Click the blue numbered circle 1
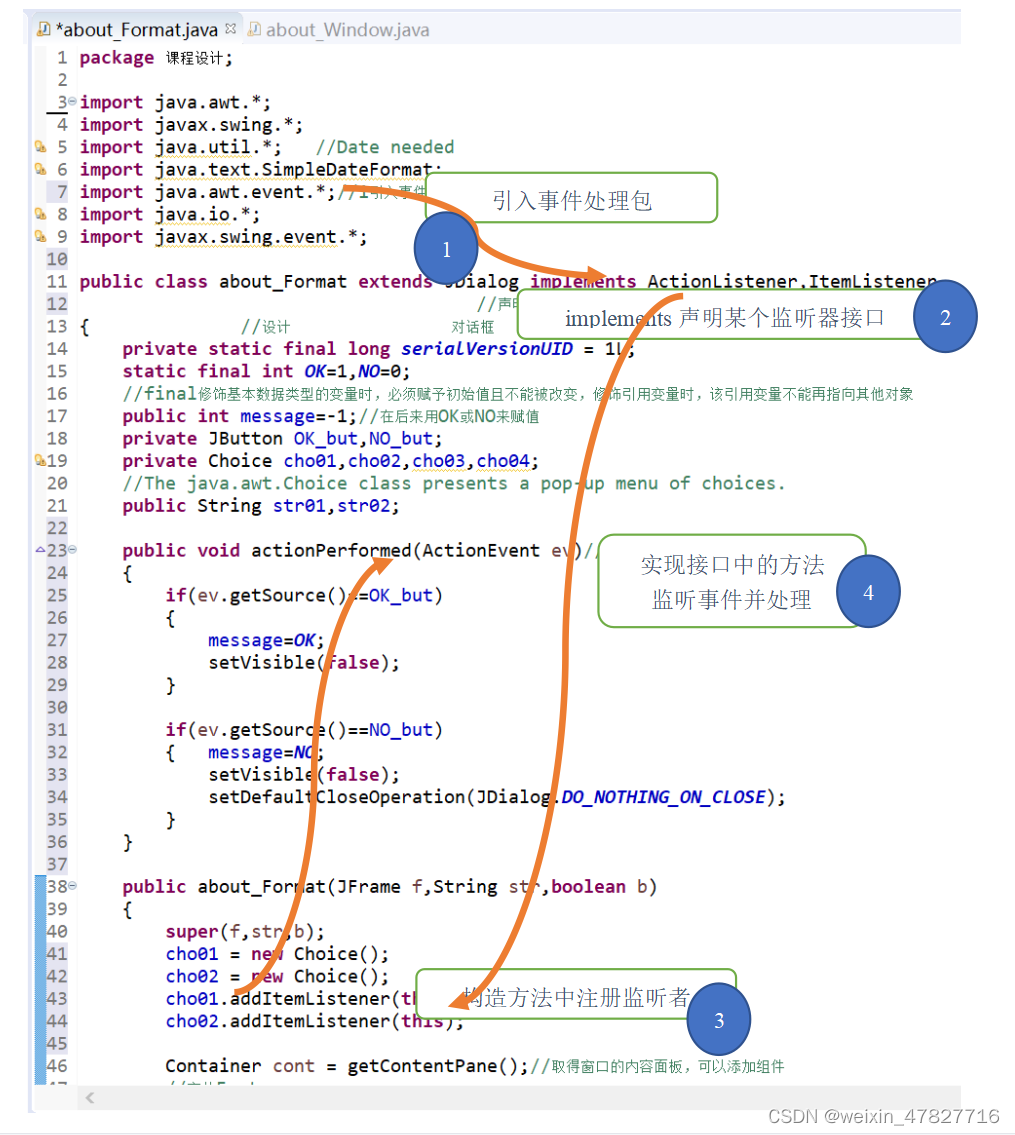The width and height of the screenshot is (1015, 1135). tap(445, 248)
